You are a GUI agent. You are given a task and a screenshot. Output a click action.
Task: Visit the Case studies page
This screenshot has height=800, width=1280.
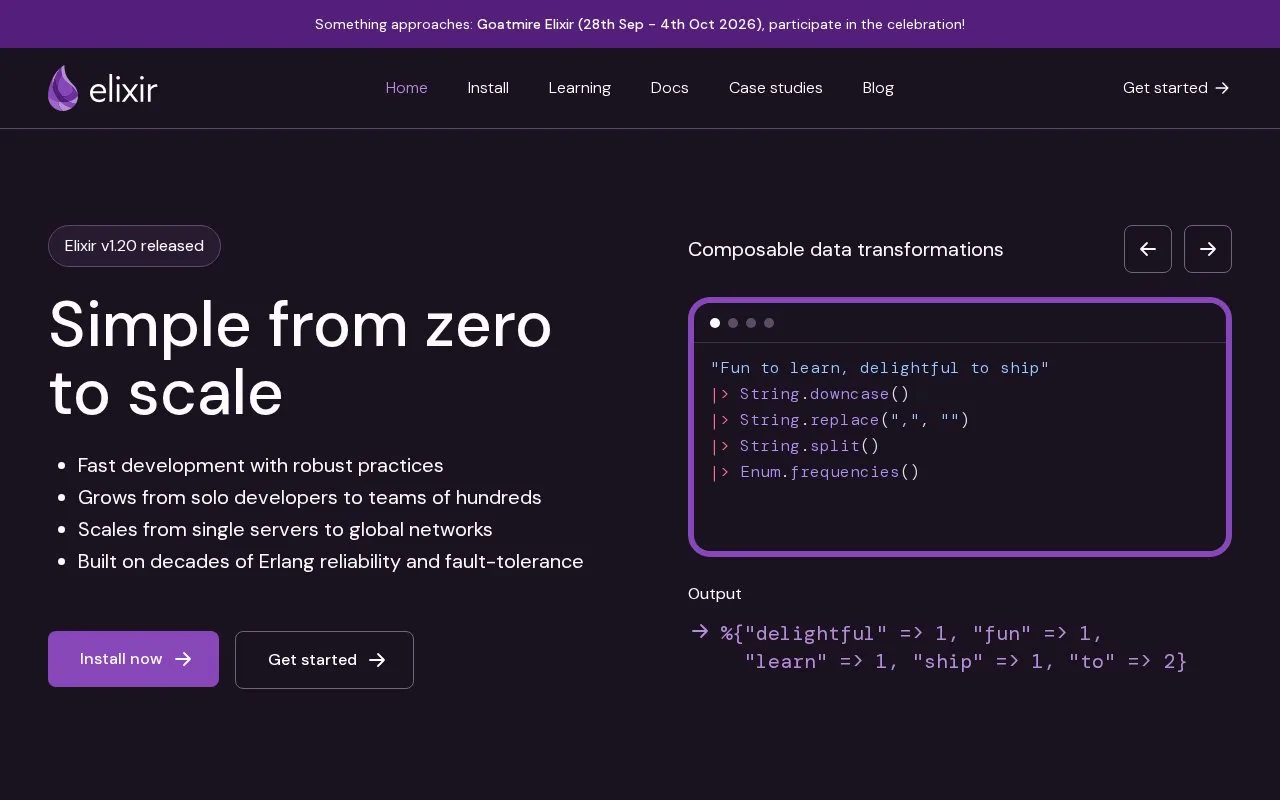pos(775,88)
